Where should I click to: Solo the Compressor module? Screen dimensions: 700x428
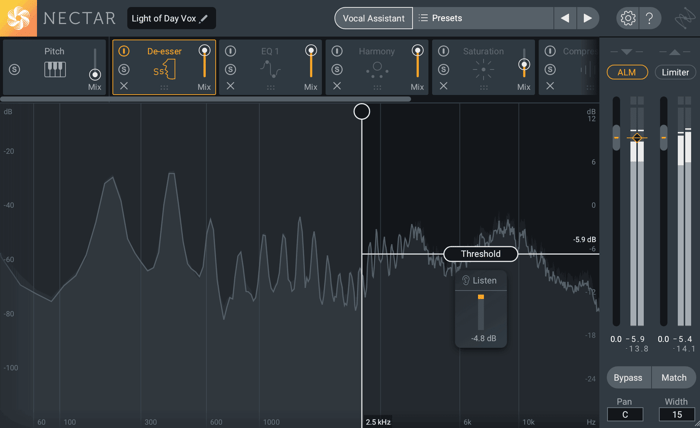pos(550,70)
